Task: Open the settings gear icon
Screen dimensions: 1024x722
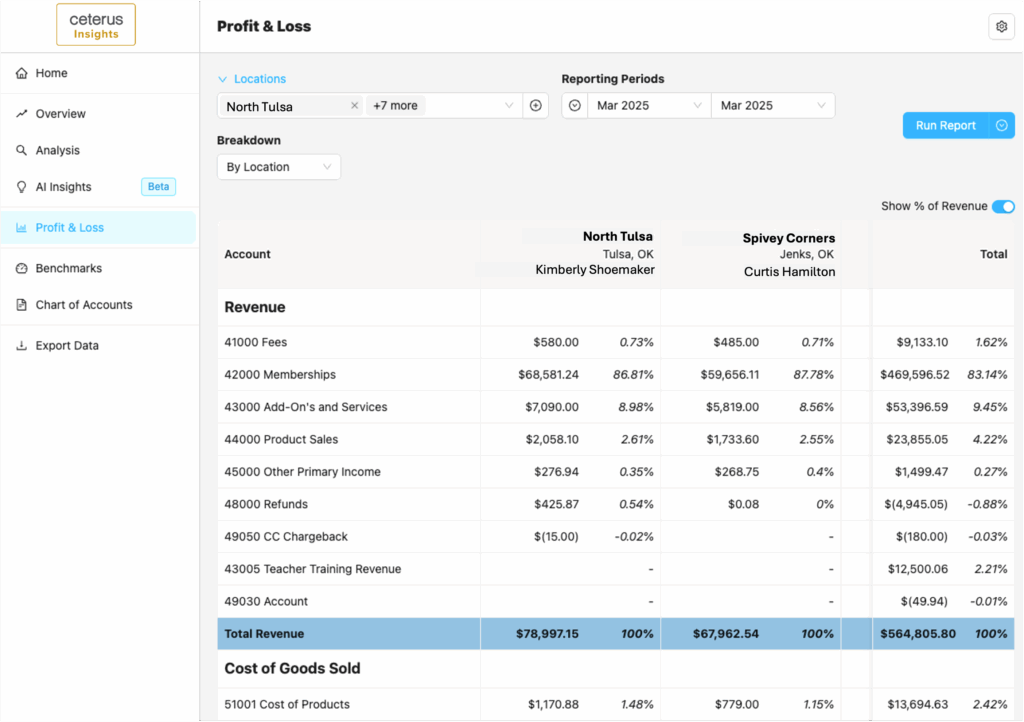Action: [x=1001, y=27]
